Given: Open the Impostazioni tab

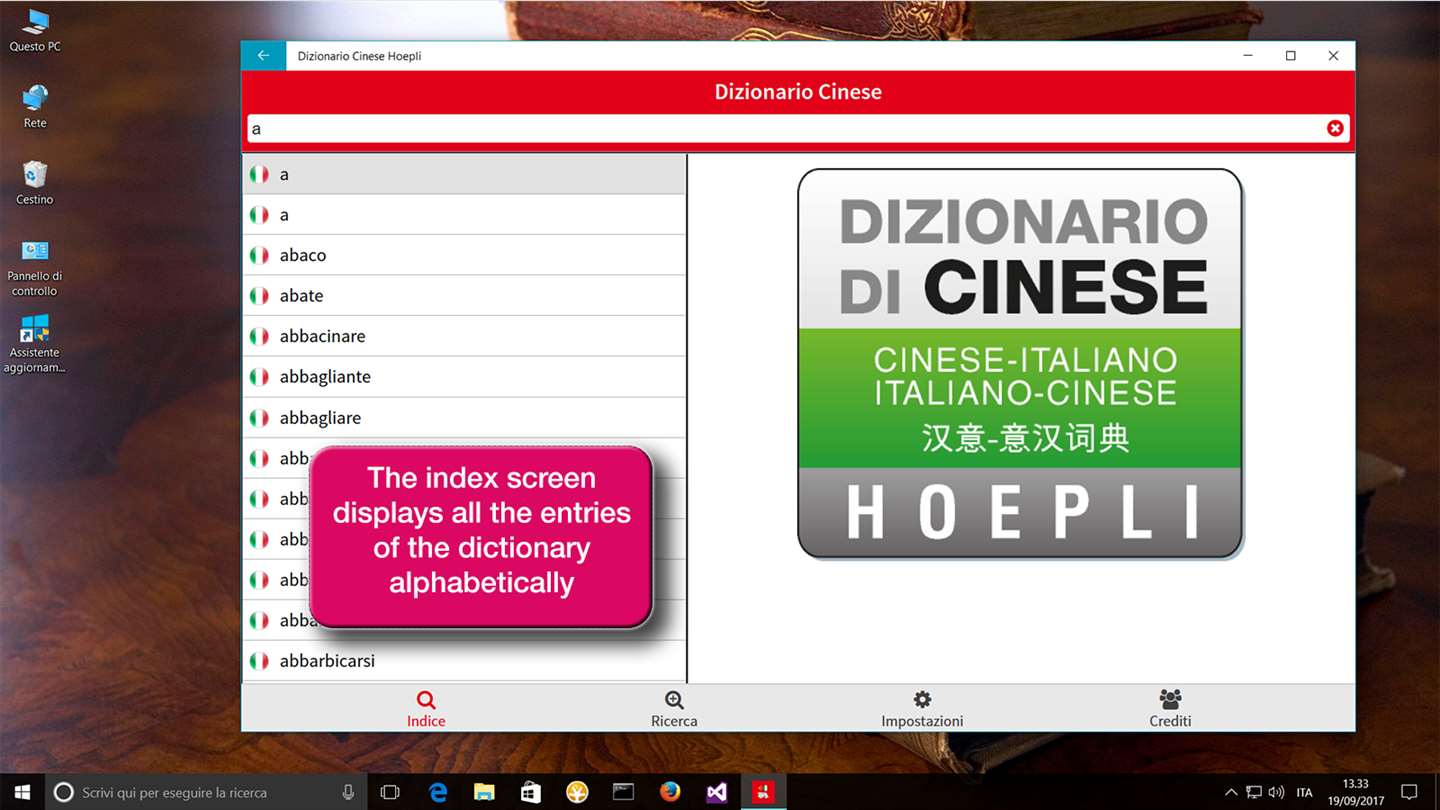Looking at the screenshot, I should 922,709.
